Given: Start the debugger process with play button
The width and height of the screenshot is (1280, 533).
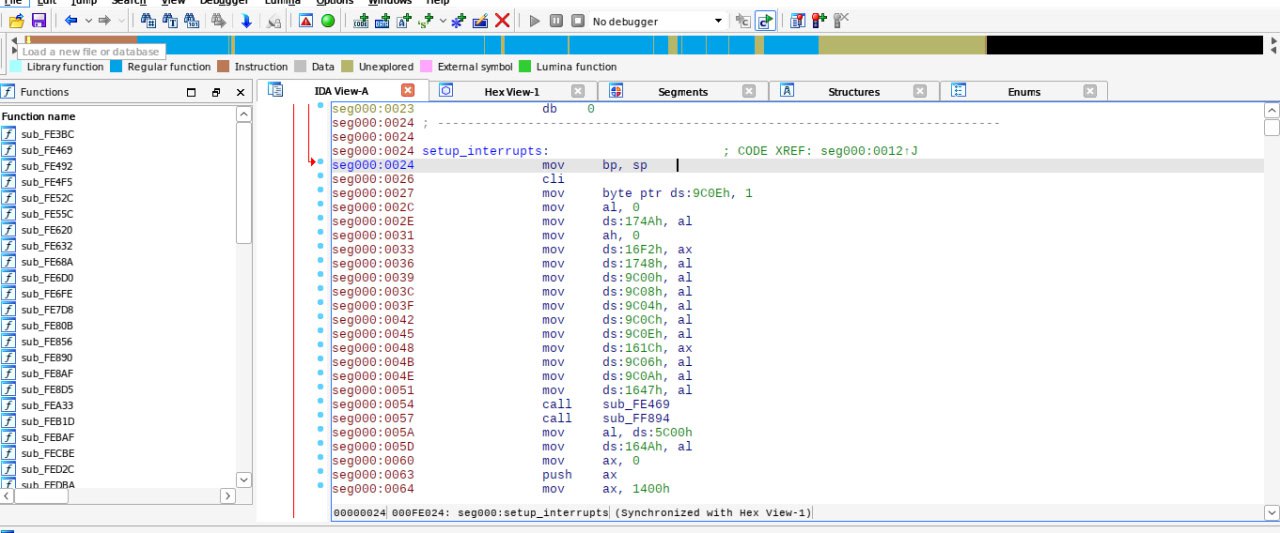Looking at the screenshot, I should coord(534,20).
